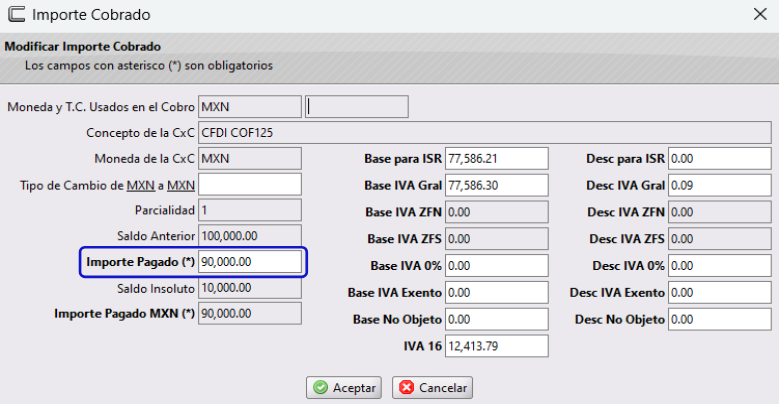Click the Desc IVA Gral field
Viewport: 779px width, 404px height.
tap(719, 185)
